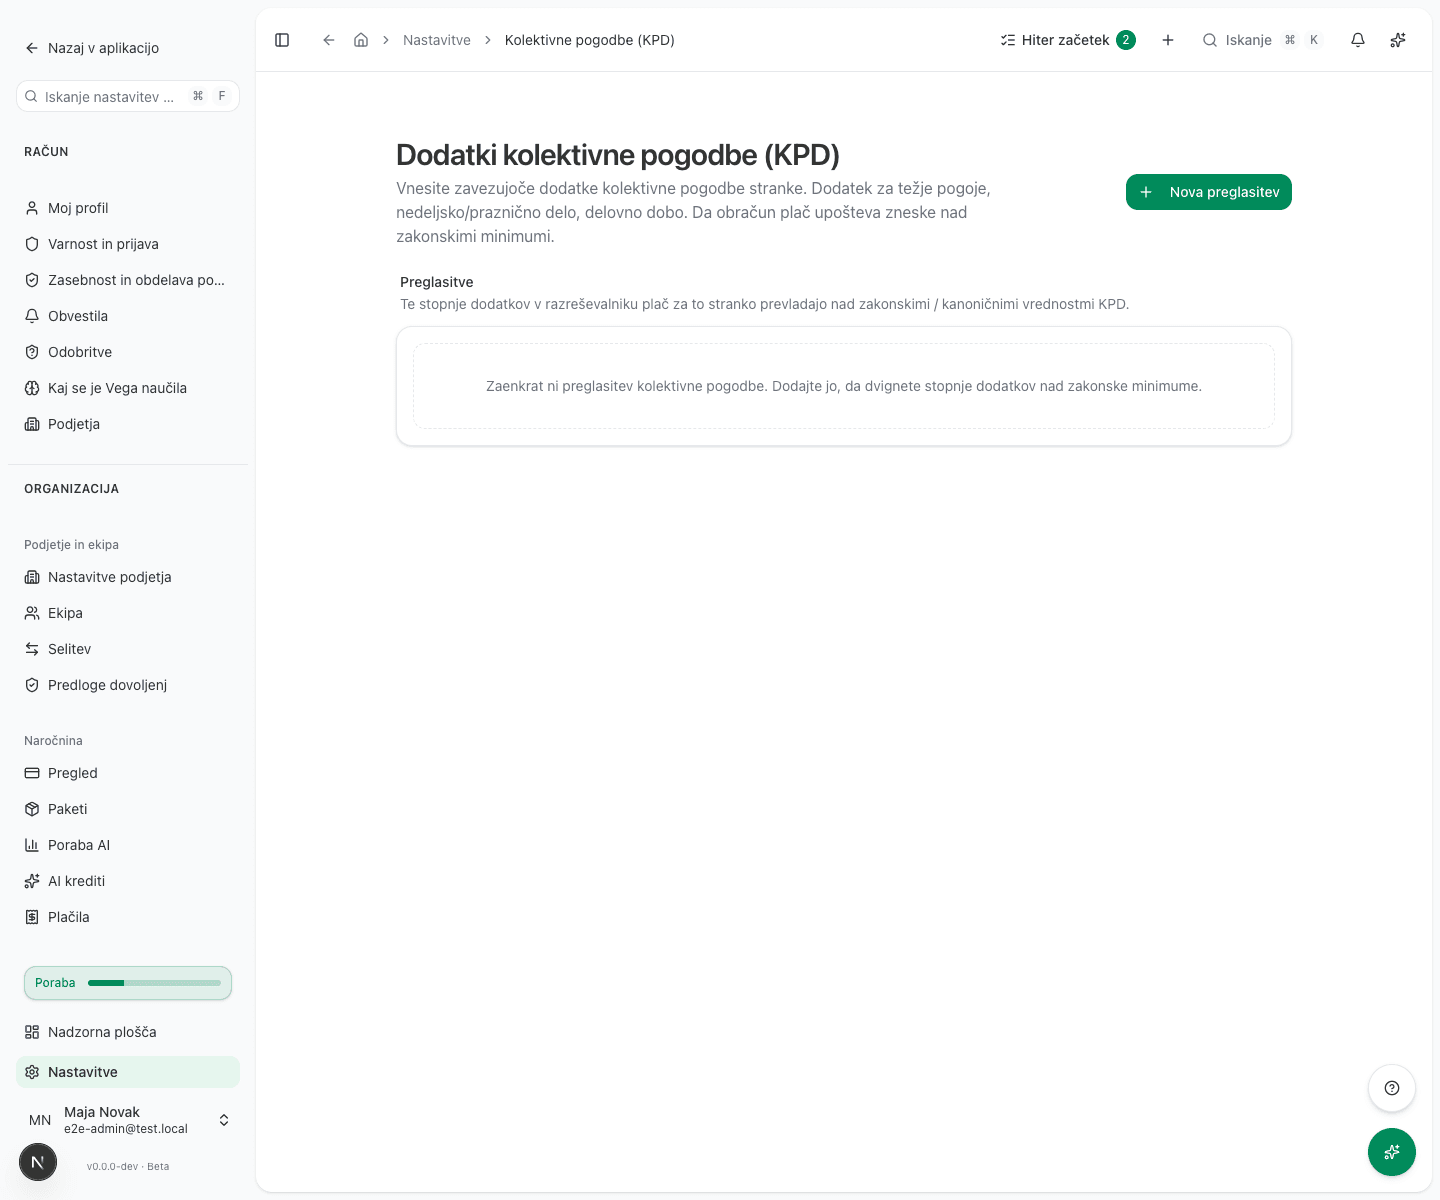Image resolution: width=1440 pixels, height=1200 pixels.
Task: Go to Ekipa page
Action: pos(128,613)
